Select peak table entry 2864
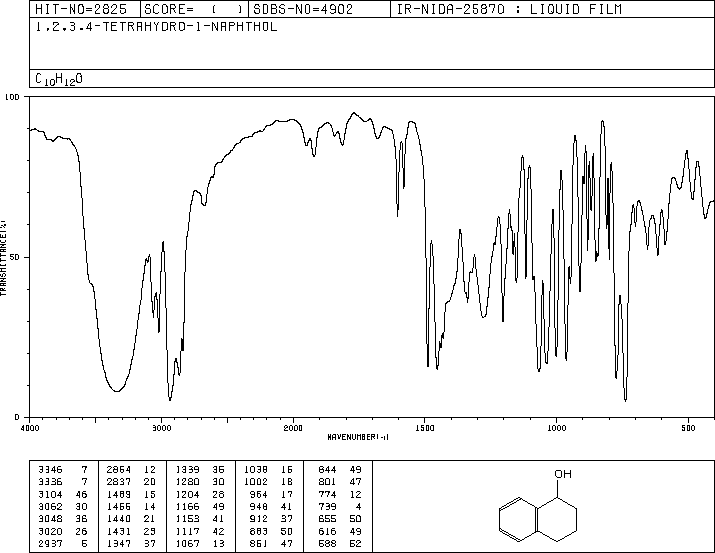715x553 pixels. [119, 469]
